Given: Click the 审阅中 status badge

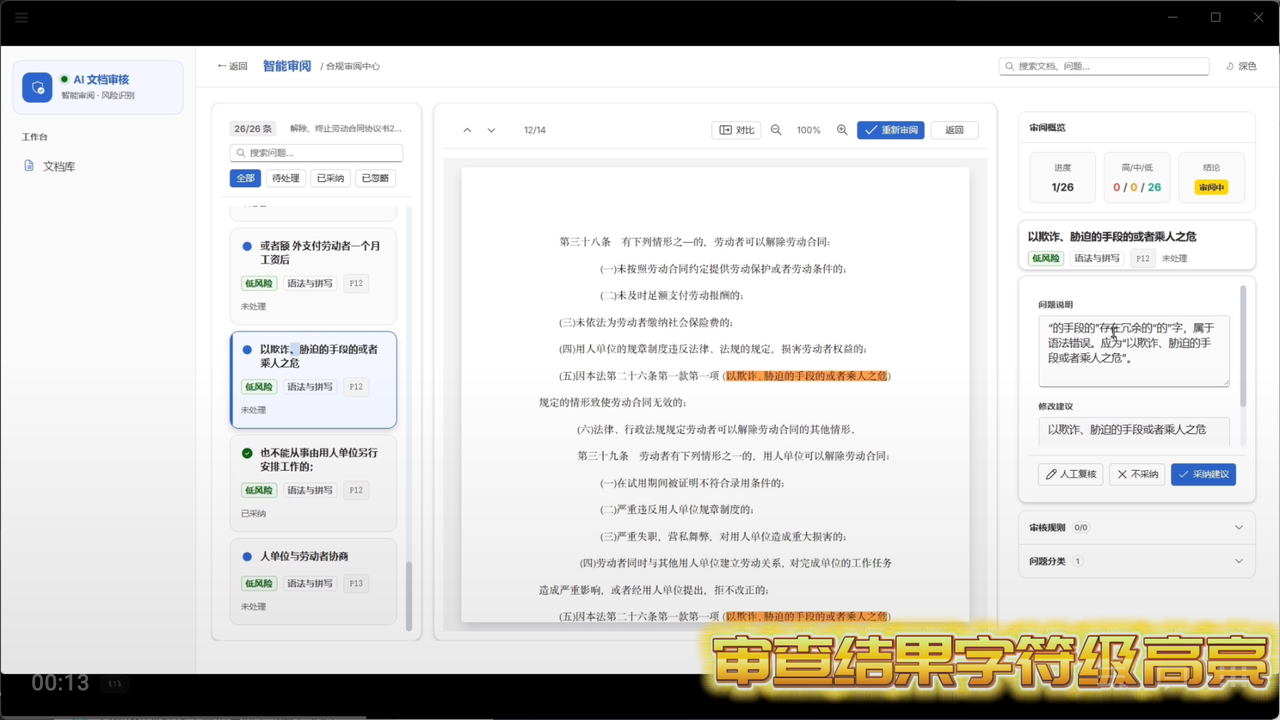Looking at the screenshot, I should click(1211, 187).
